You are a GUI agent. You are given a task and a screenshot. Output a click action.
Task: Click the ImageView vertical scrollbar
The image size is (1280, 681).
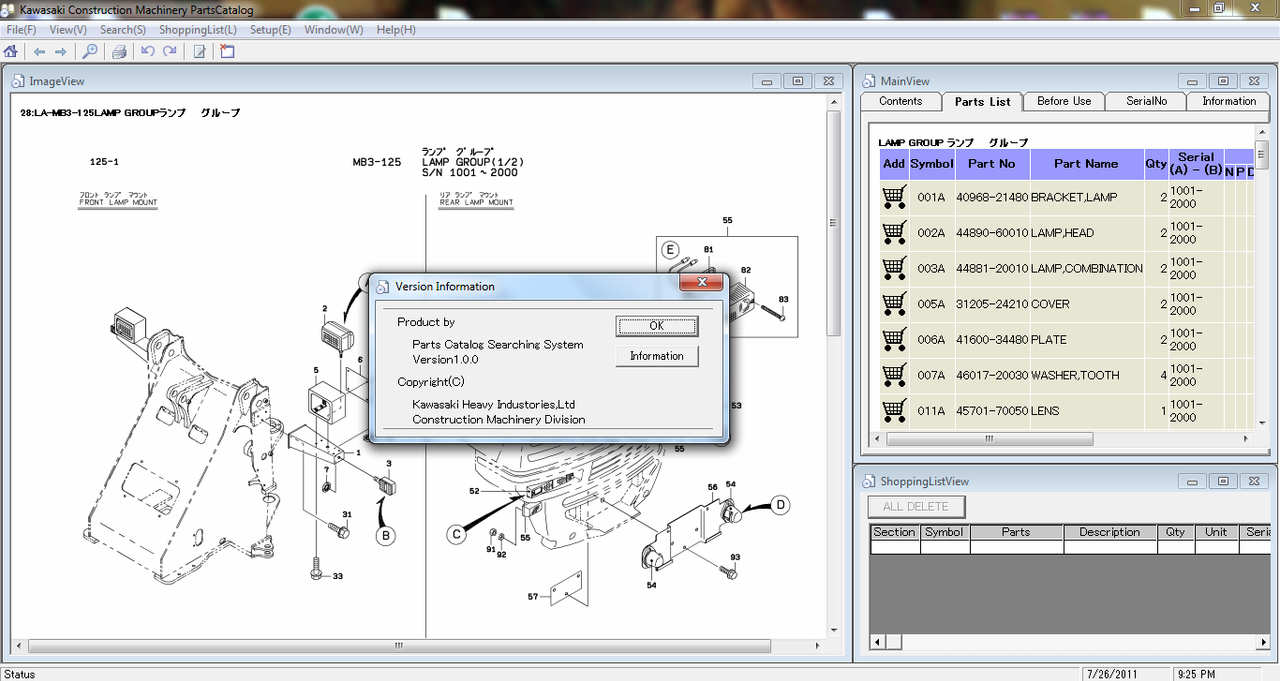(x=833, y=367)
